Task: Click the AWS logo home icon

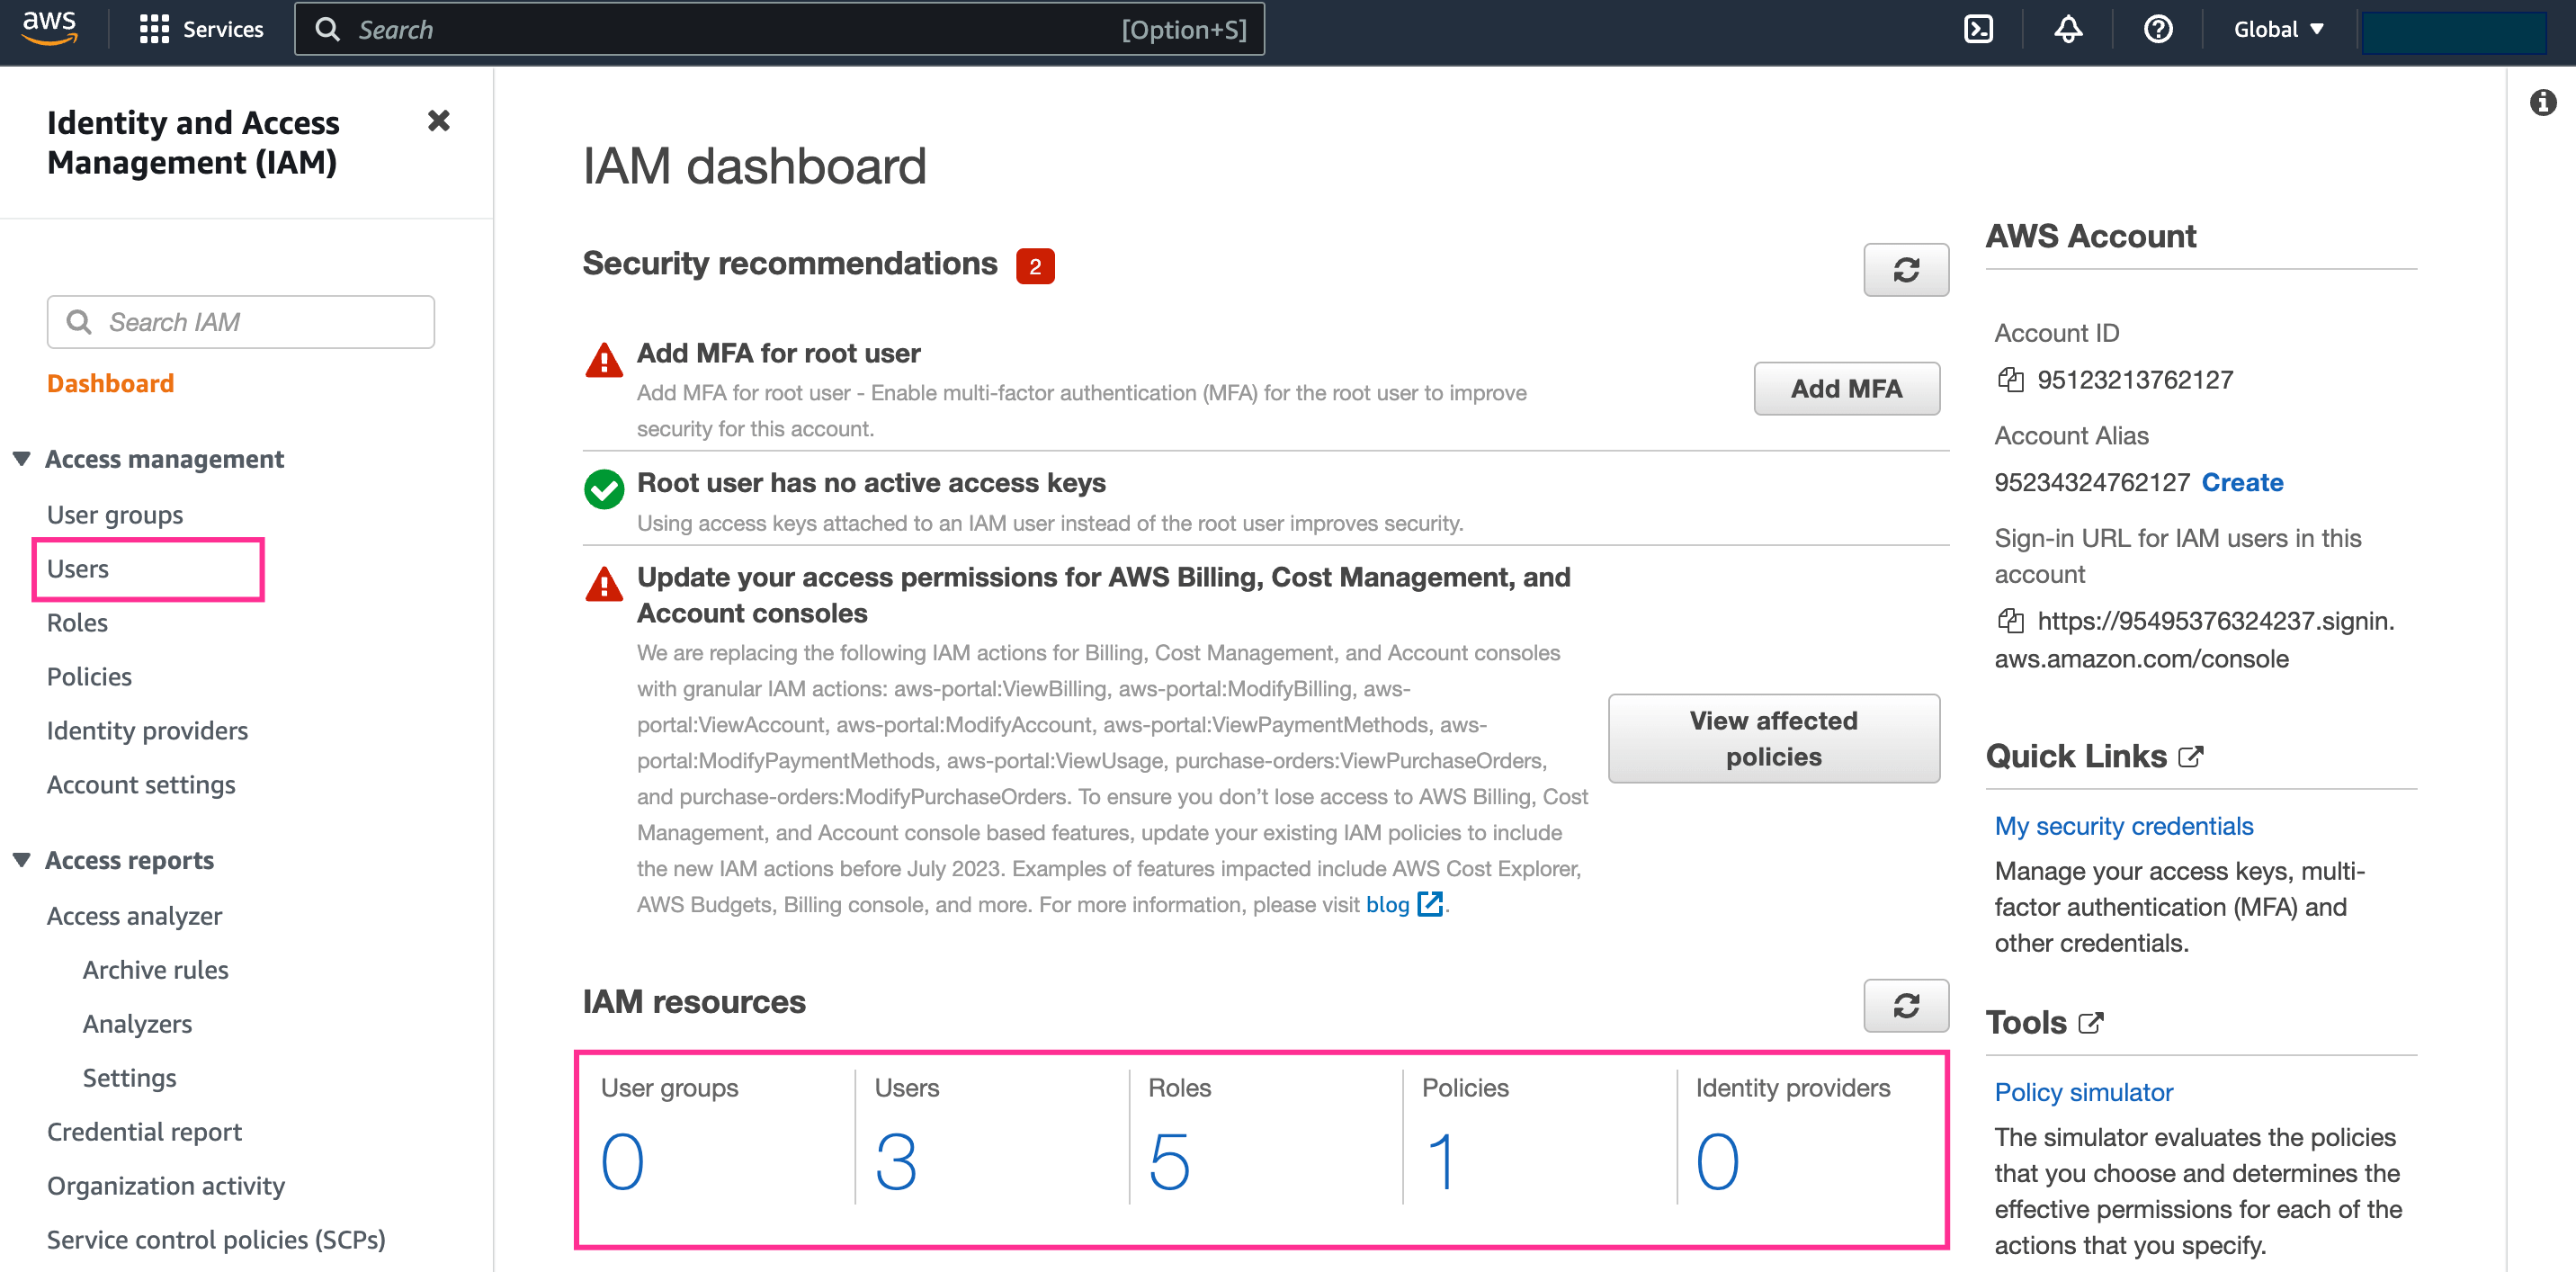Action: [x=49, y=28]
